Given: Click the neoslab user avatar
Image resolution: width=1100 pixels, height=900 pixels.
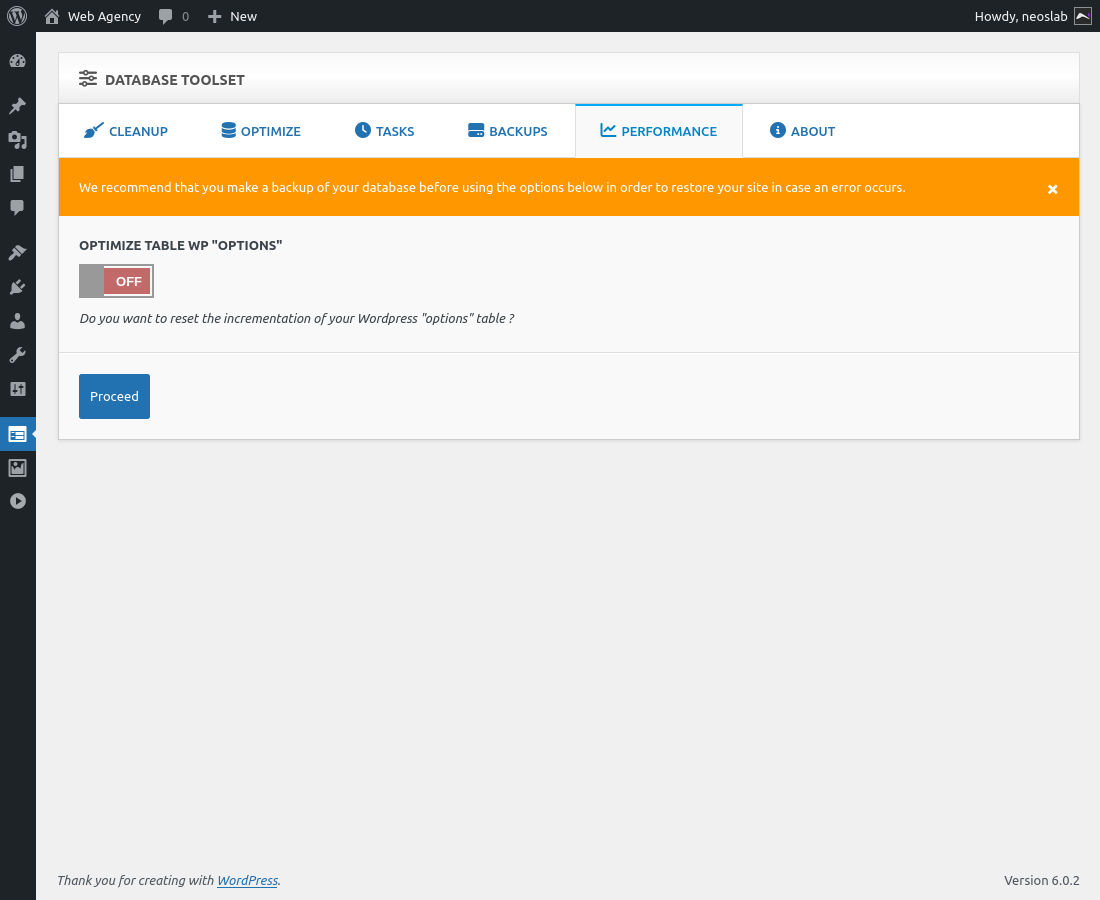Looking at the screenshot, I should coord(1083,16).
